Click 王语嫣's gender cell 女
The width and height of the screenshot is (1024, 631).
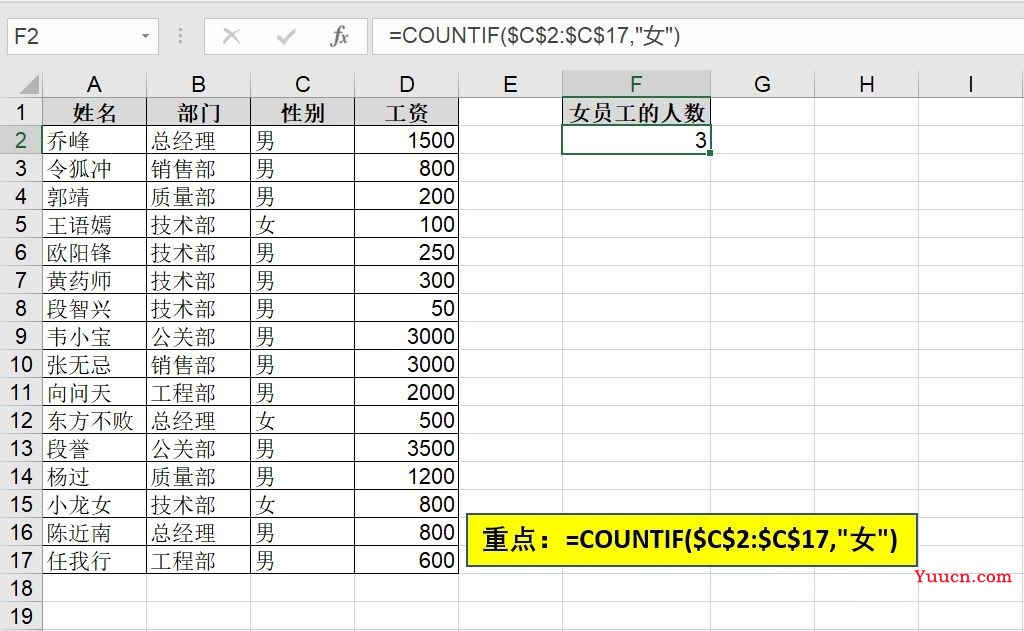[x=302, y=225]
